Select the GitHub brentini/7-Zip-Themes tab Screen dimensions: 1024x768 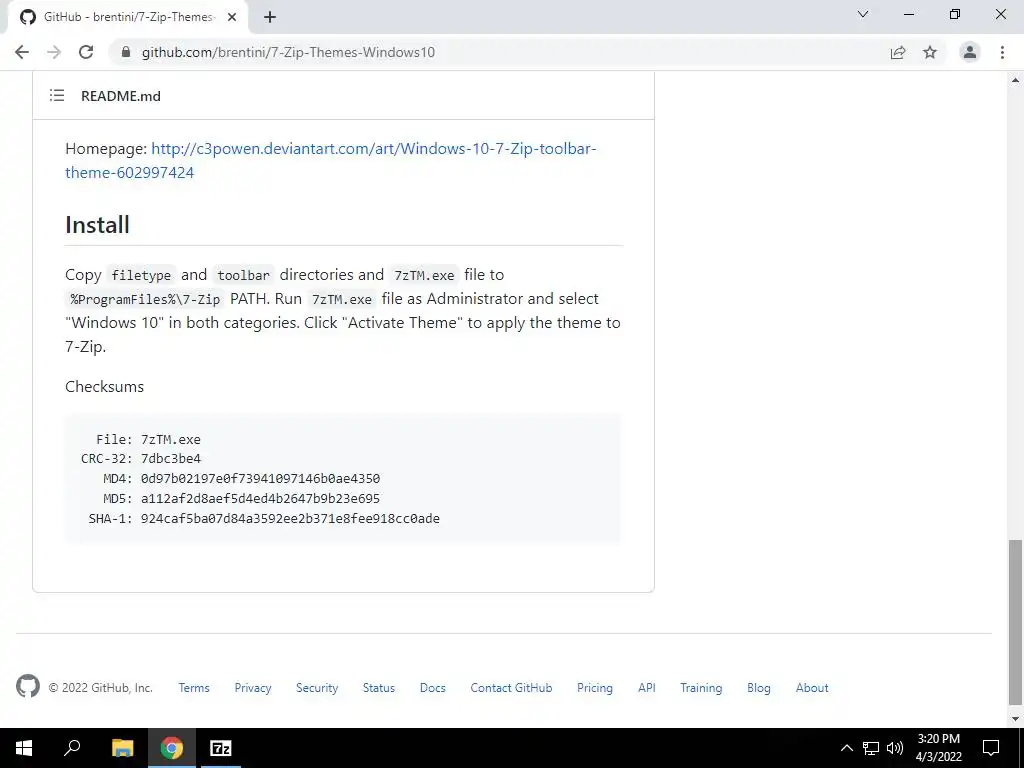point(127,18)
